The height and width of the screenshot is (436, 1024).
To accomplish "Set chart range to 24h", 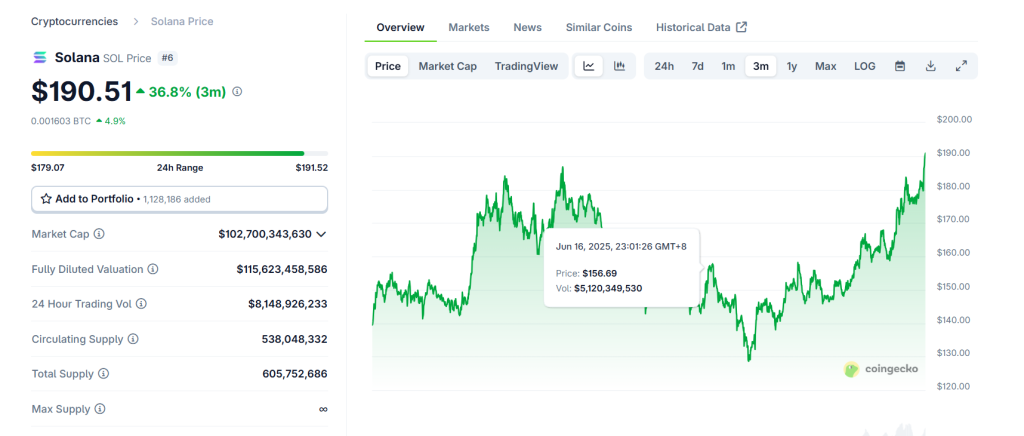I will click(664, 66).
